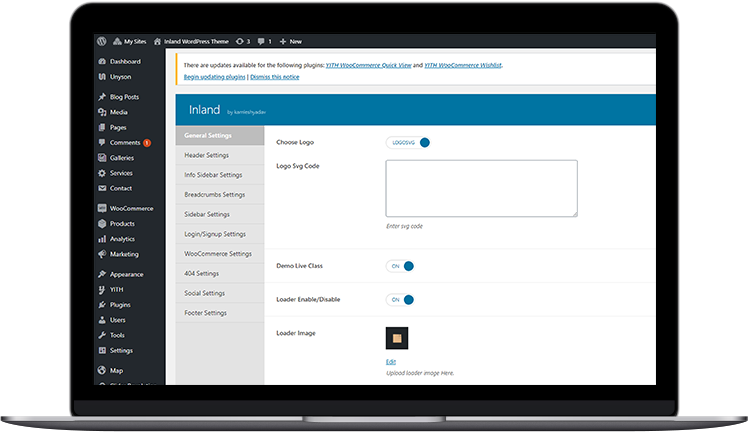748x432 pixels.
Task: Click the YITH sidebar icon
Action: (102, 289)
